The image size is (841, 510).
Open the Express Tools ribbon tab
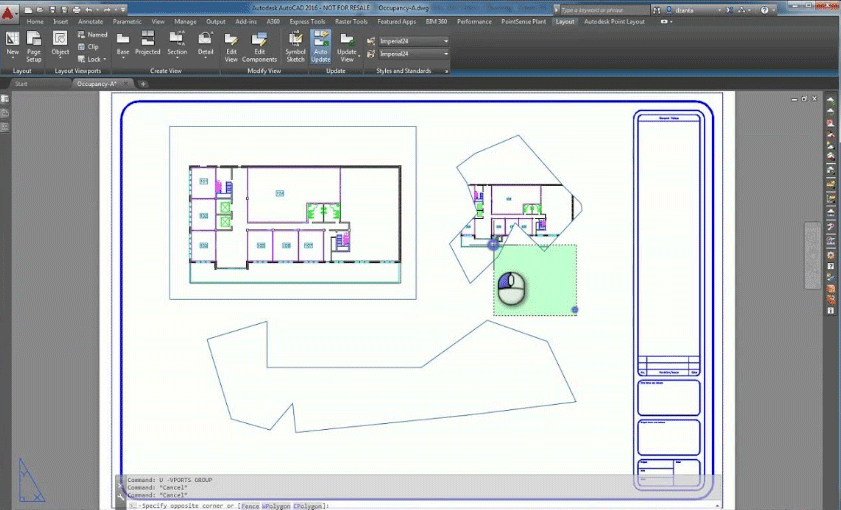(307, 21)
